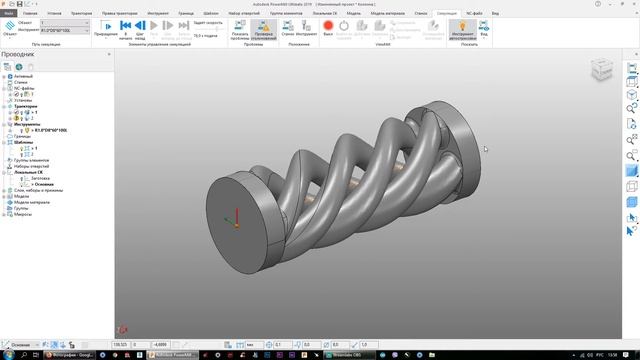Viewport: 640px width, 360px height.
Task: Click the select arrow tool icon
Action: (631, 217)
